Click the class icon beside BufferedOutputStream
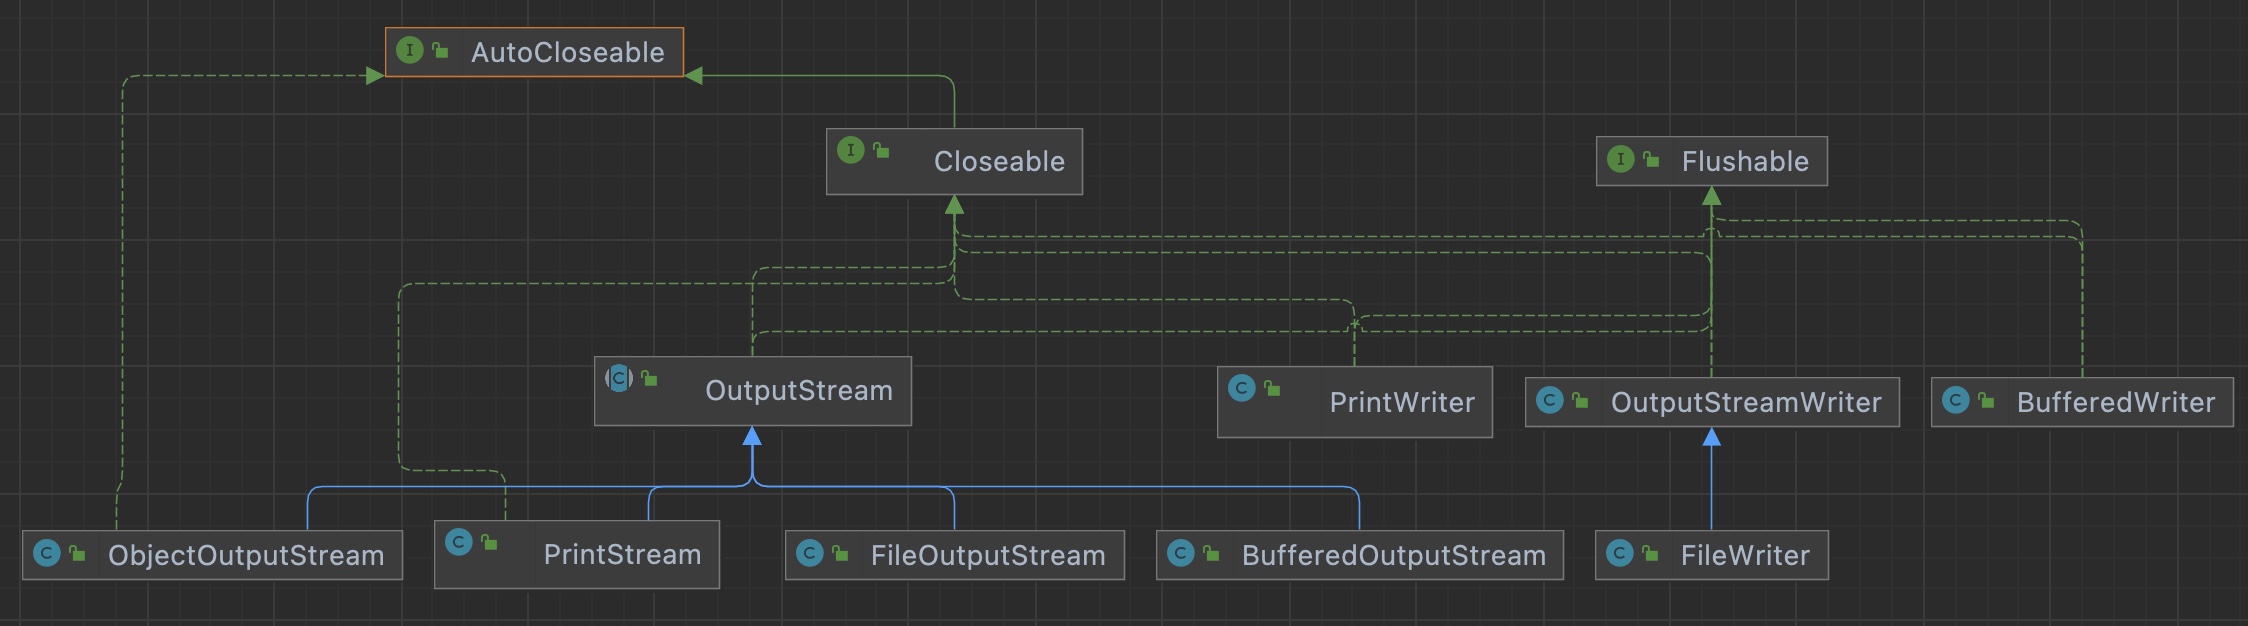The width and height of the screenshot is (2248, 626). tap(1181, 553)
